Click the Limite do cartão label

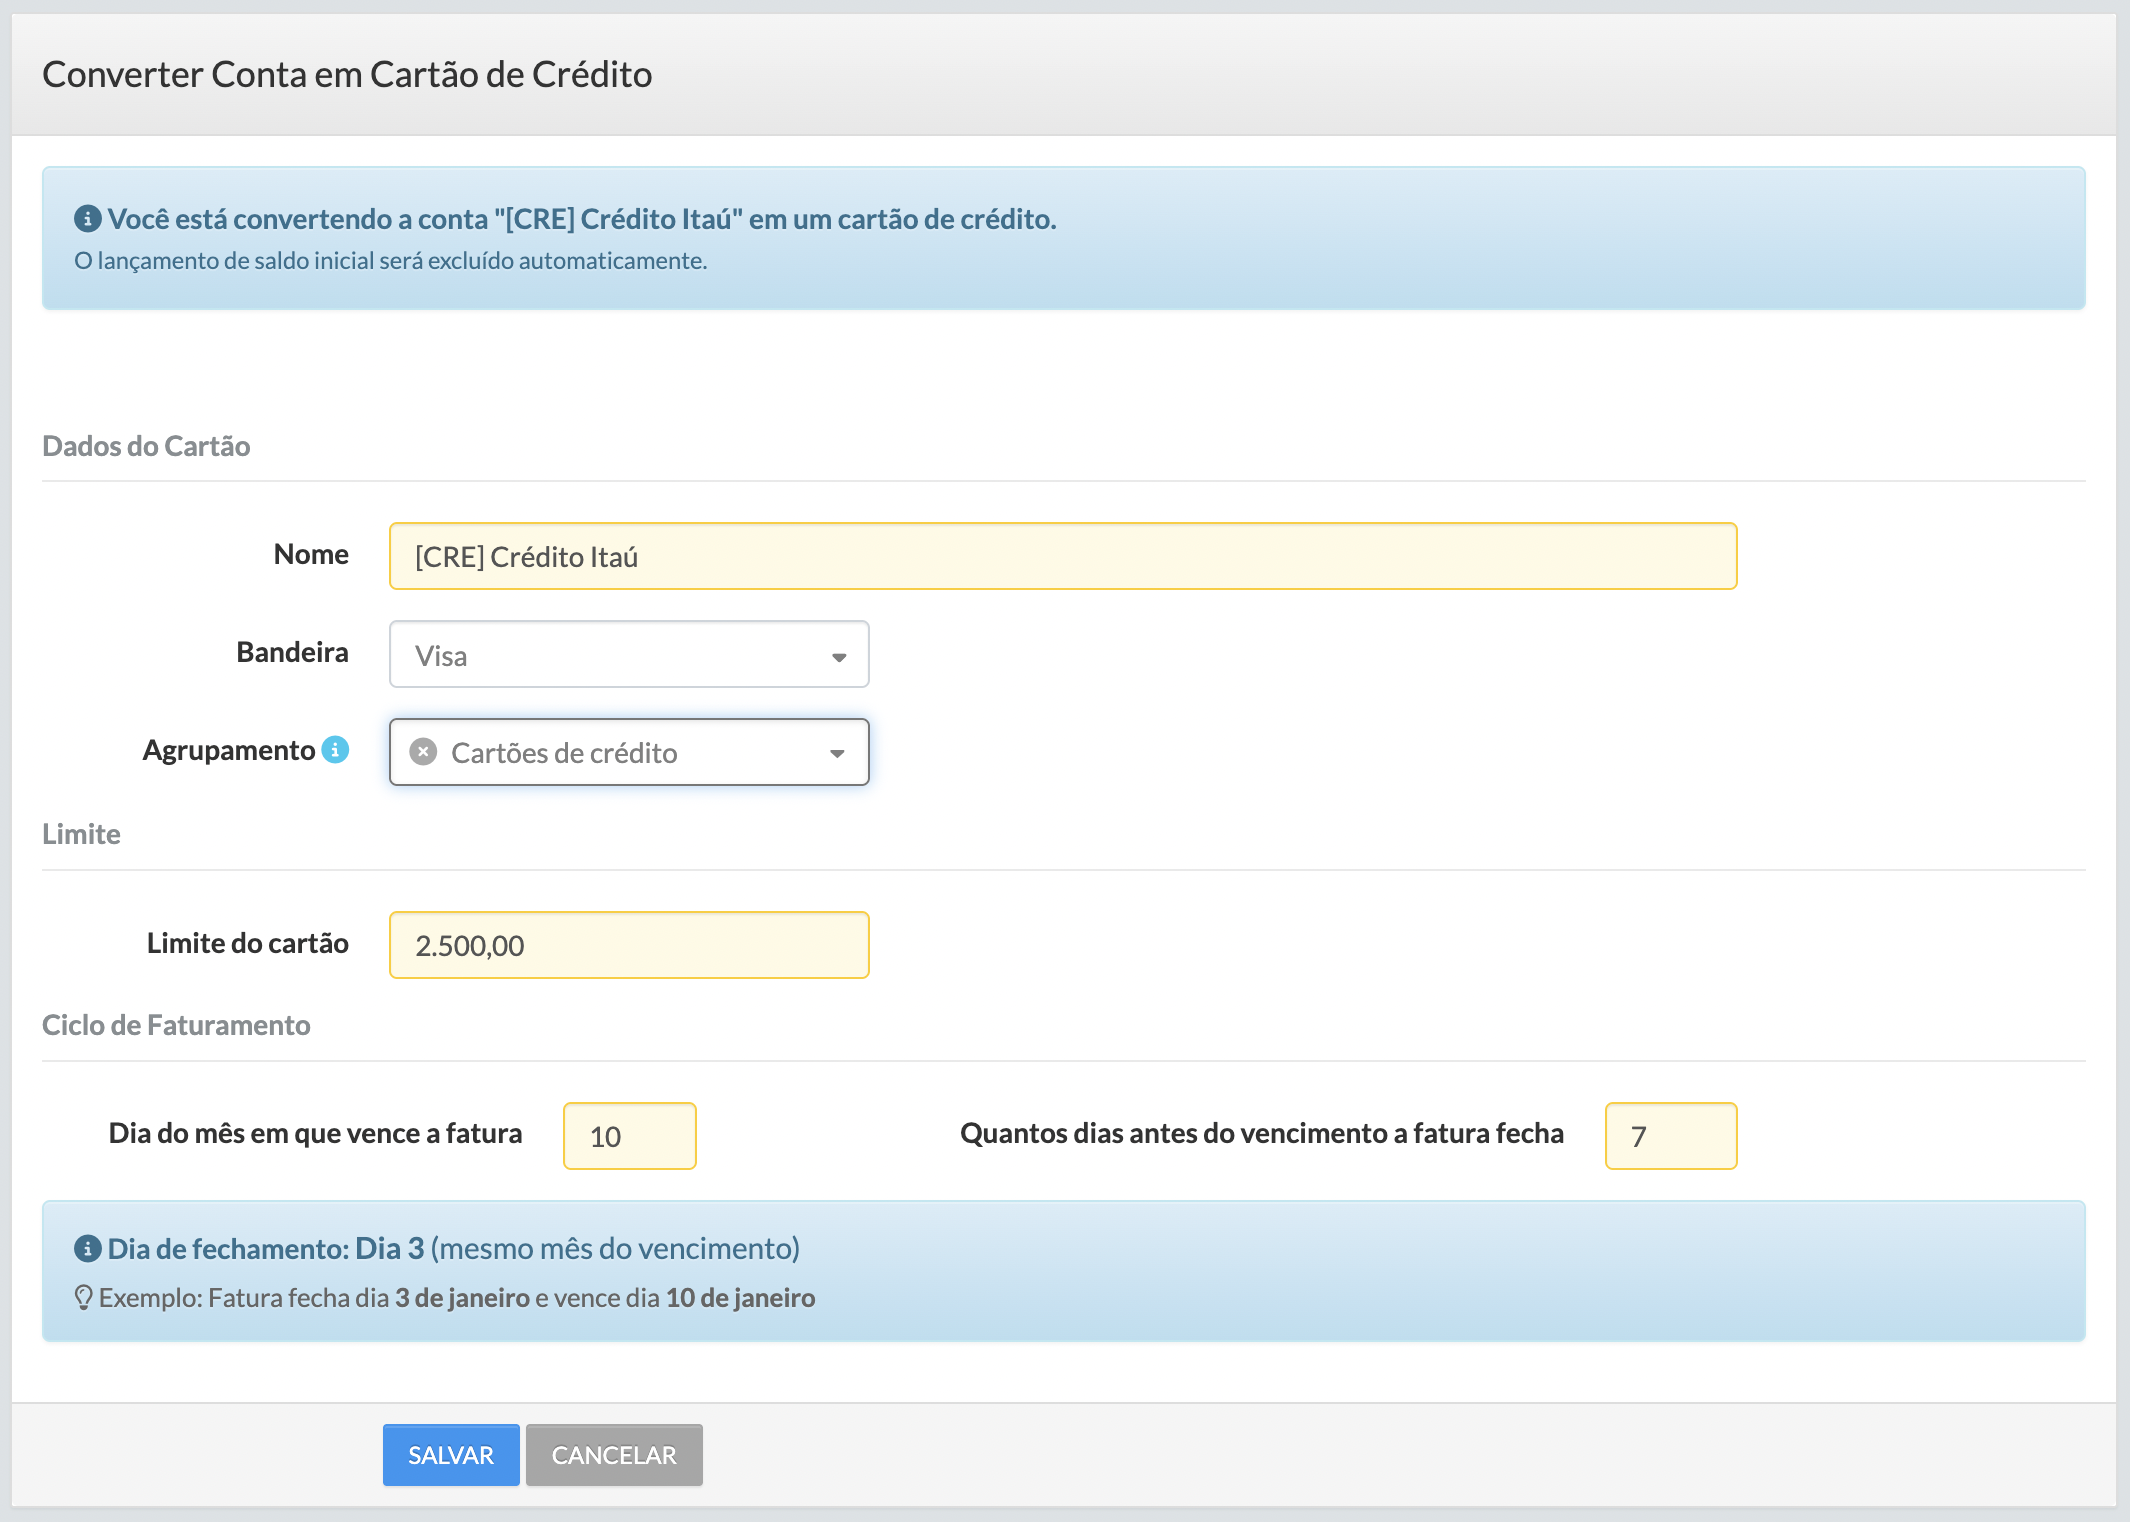click(247, 943)
